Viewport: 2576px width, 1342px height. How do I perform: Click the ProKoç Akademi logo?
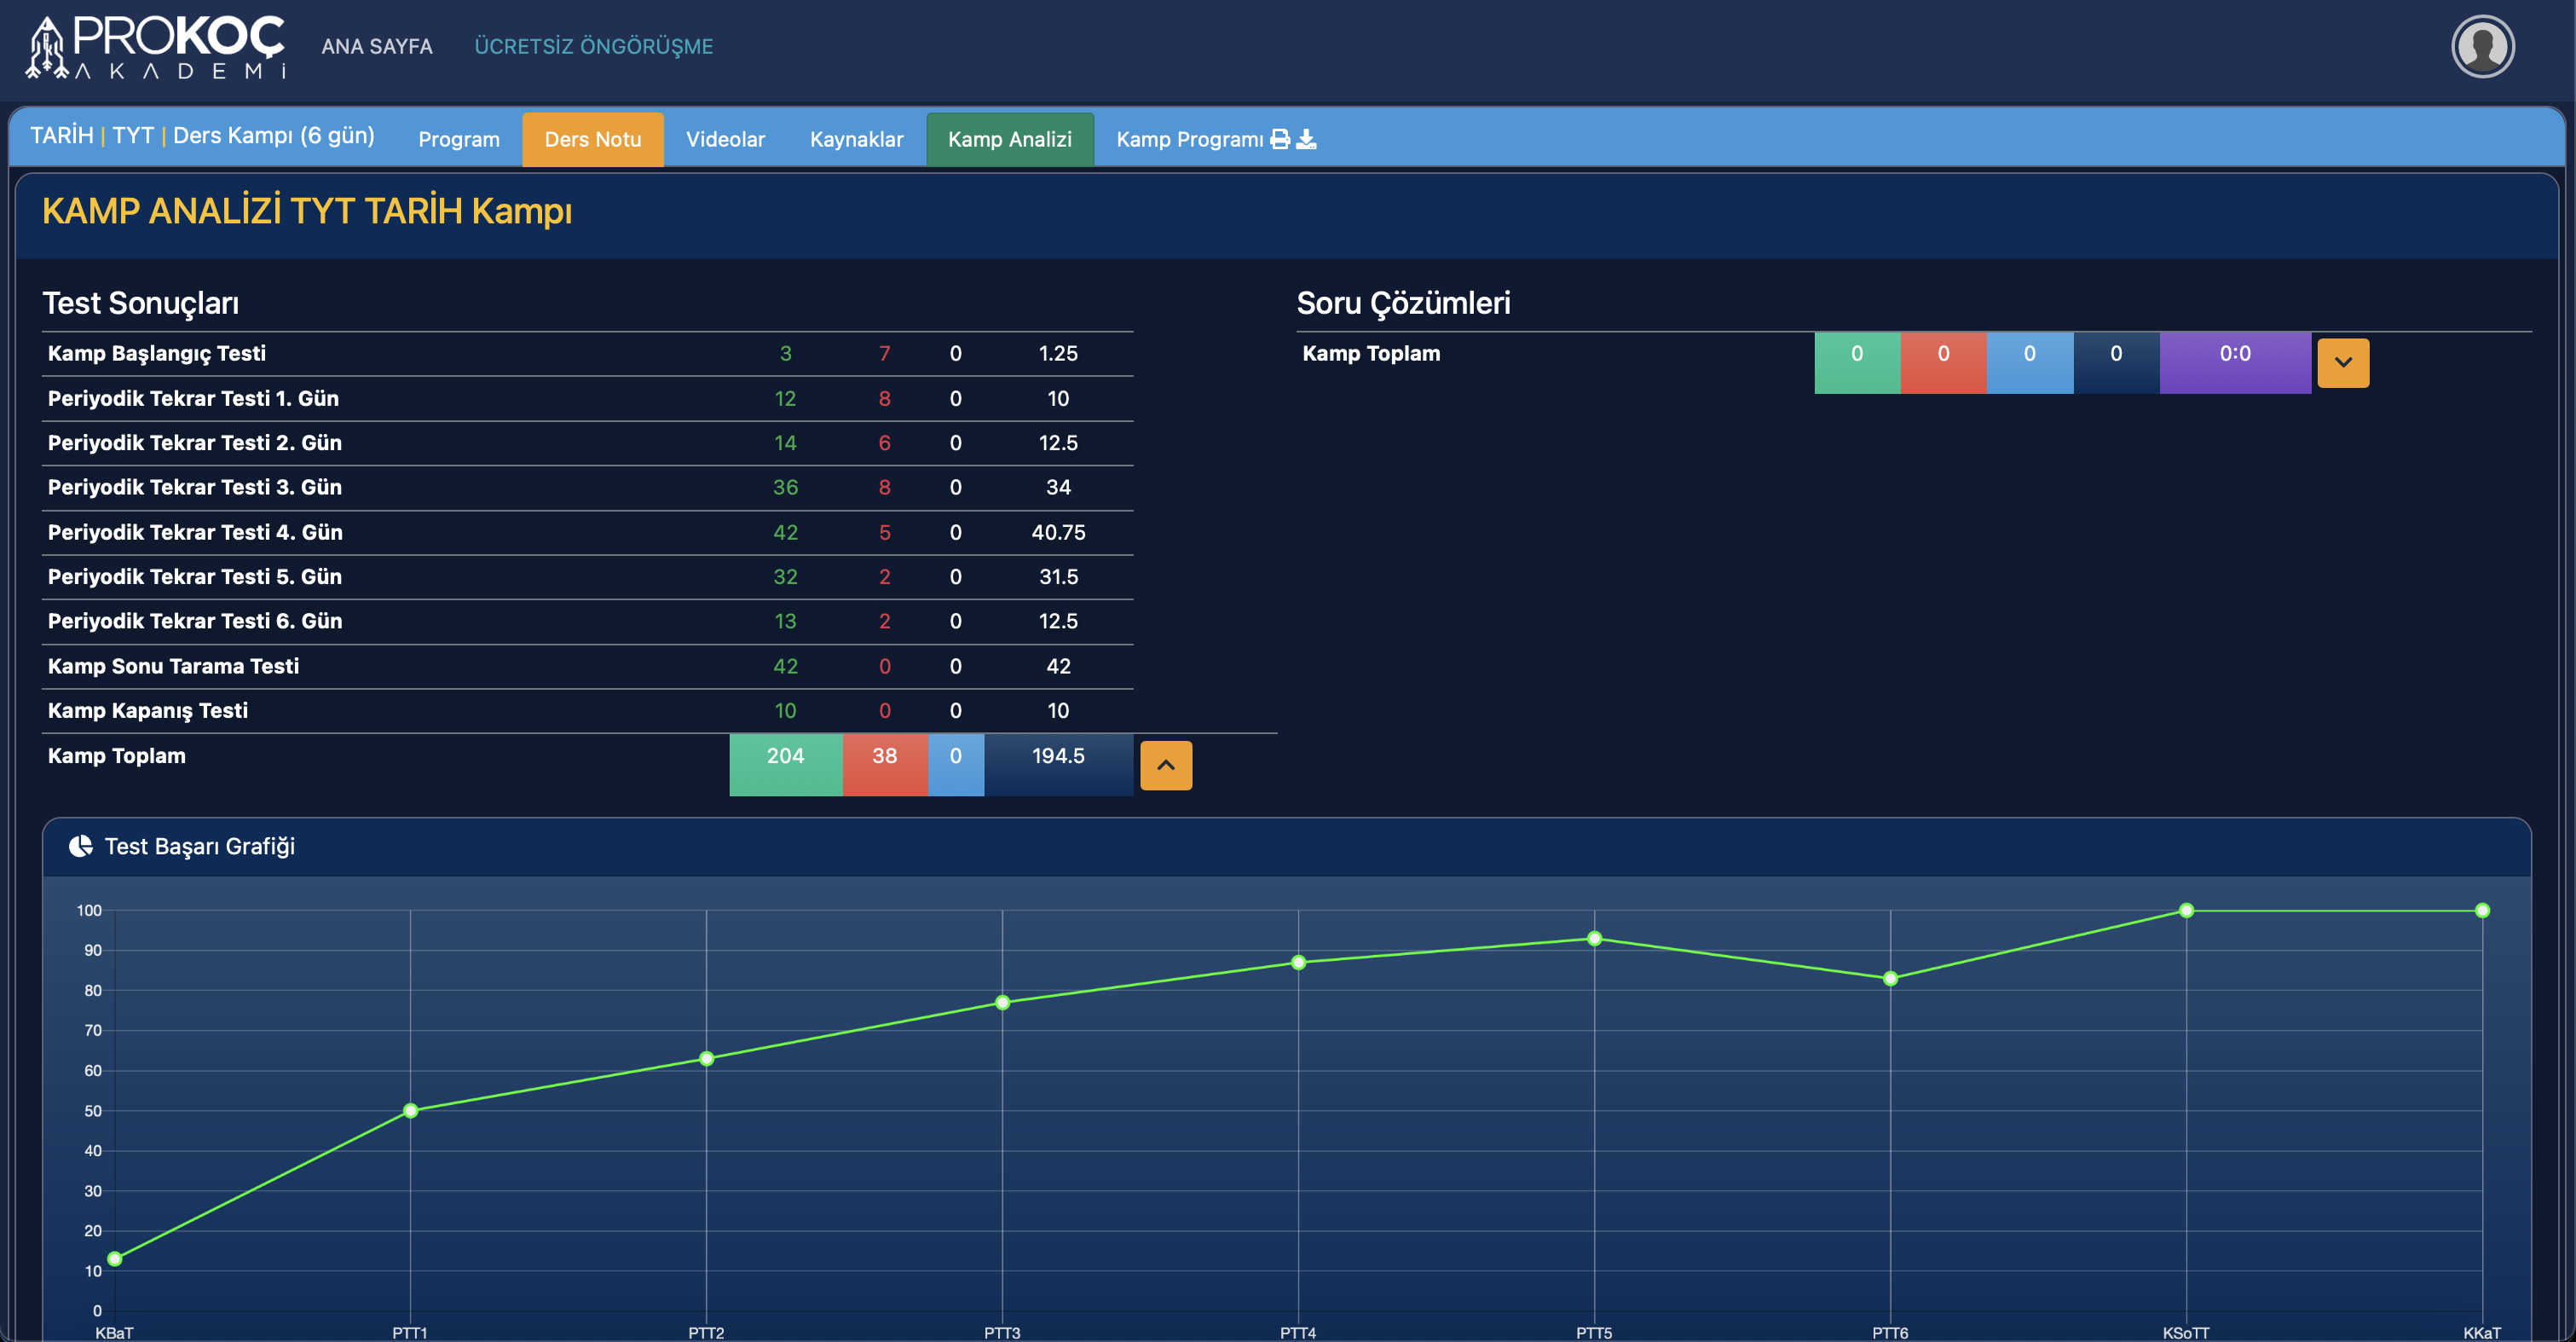(156, 46)
